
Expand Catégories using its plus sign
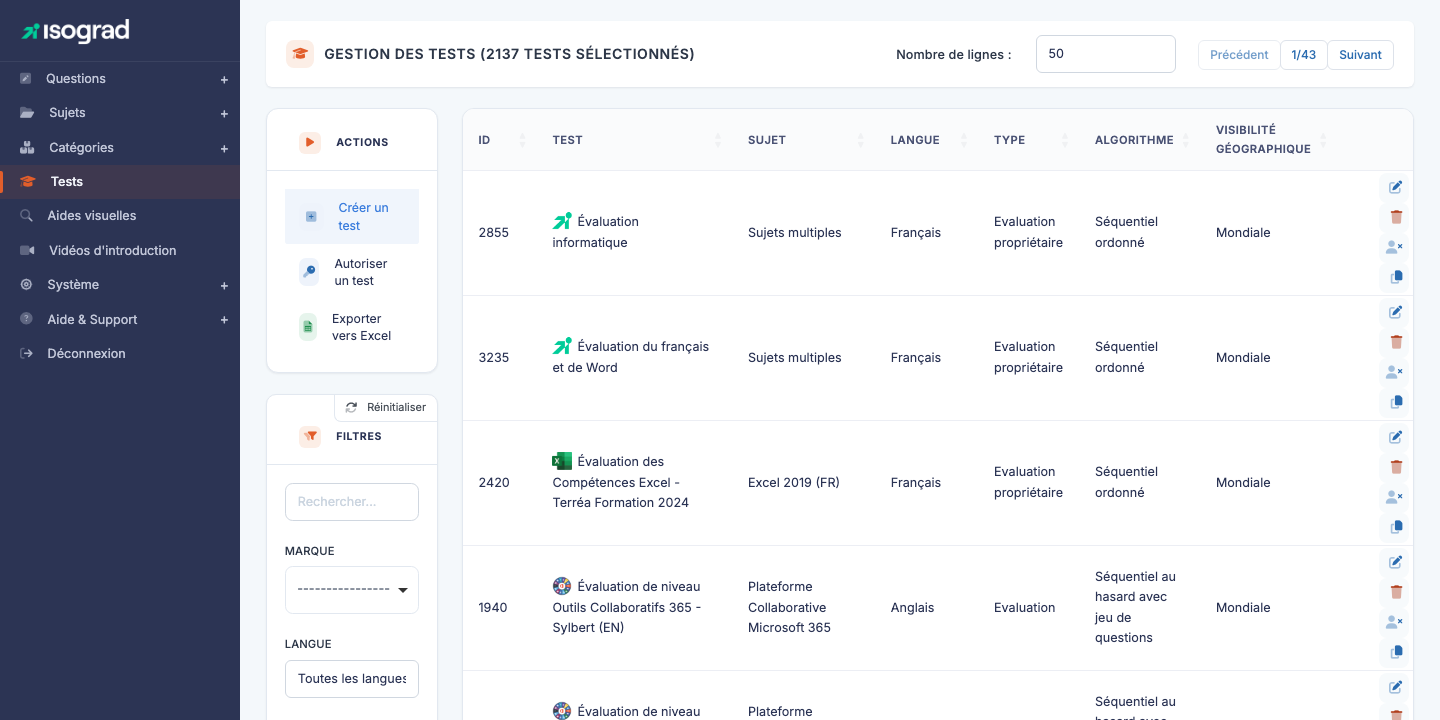point(224,148)
